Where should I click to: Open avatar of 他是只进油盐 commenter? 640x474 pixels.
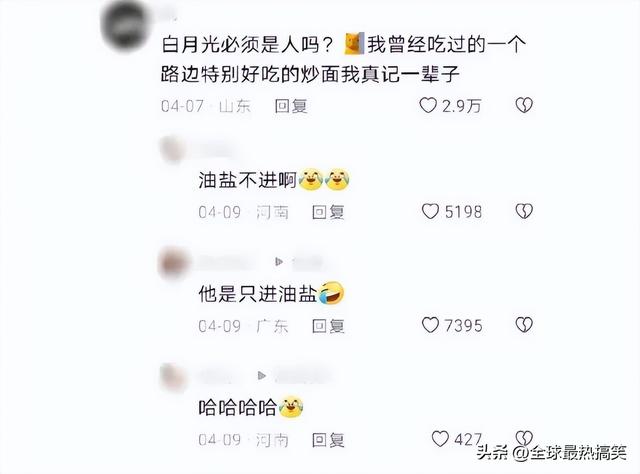click(x=173, y=263)
